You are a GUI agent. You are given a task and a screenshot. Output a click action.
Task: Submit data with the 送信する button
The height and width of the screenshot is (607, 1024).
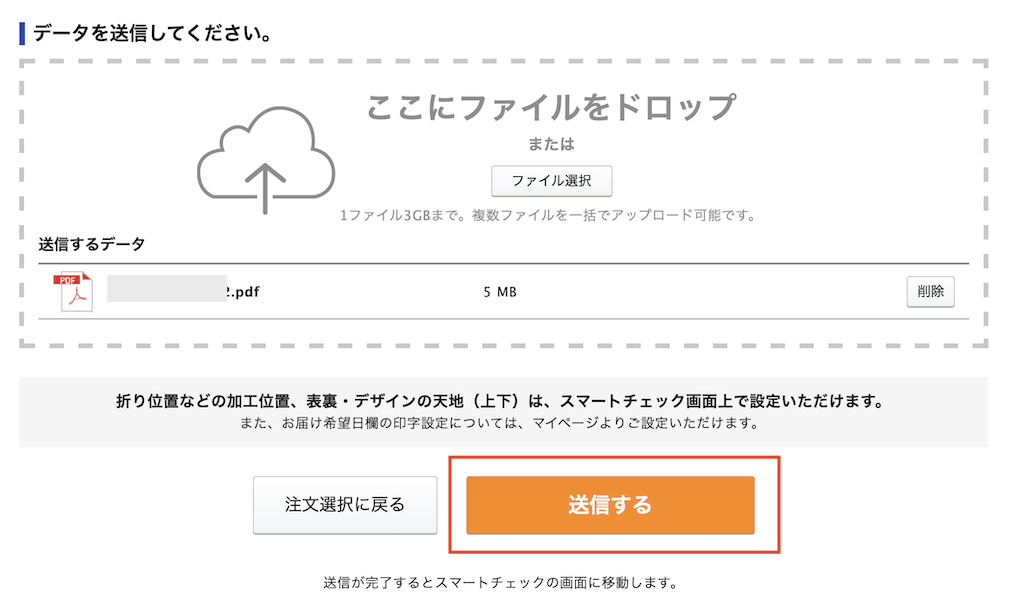tap(610, 505)
